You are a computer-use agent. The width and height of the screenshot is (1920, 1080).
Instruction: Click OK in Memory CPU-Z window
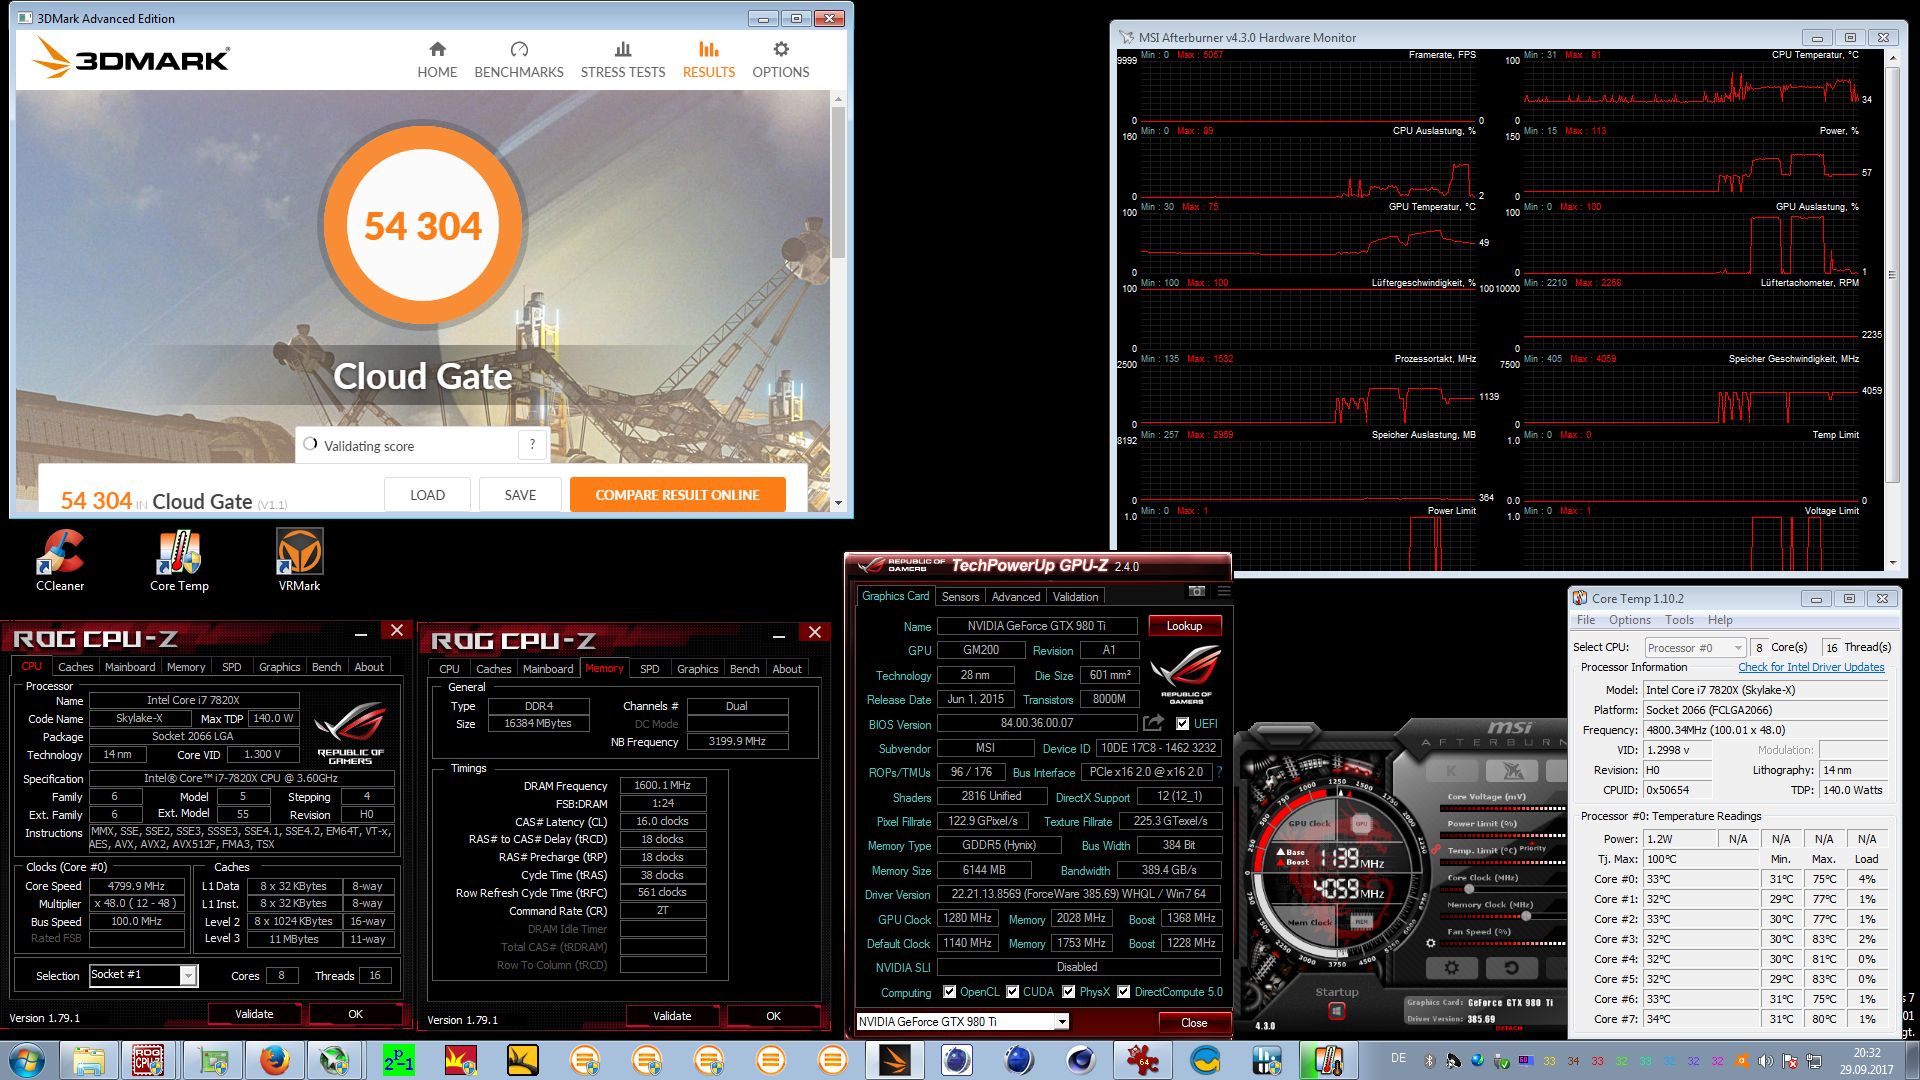click(x=773, y=1016)
